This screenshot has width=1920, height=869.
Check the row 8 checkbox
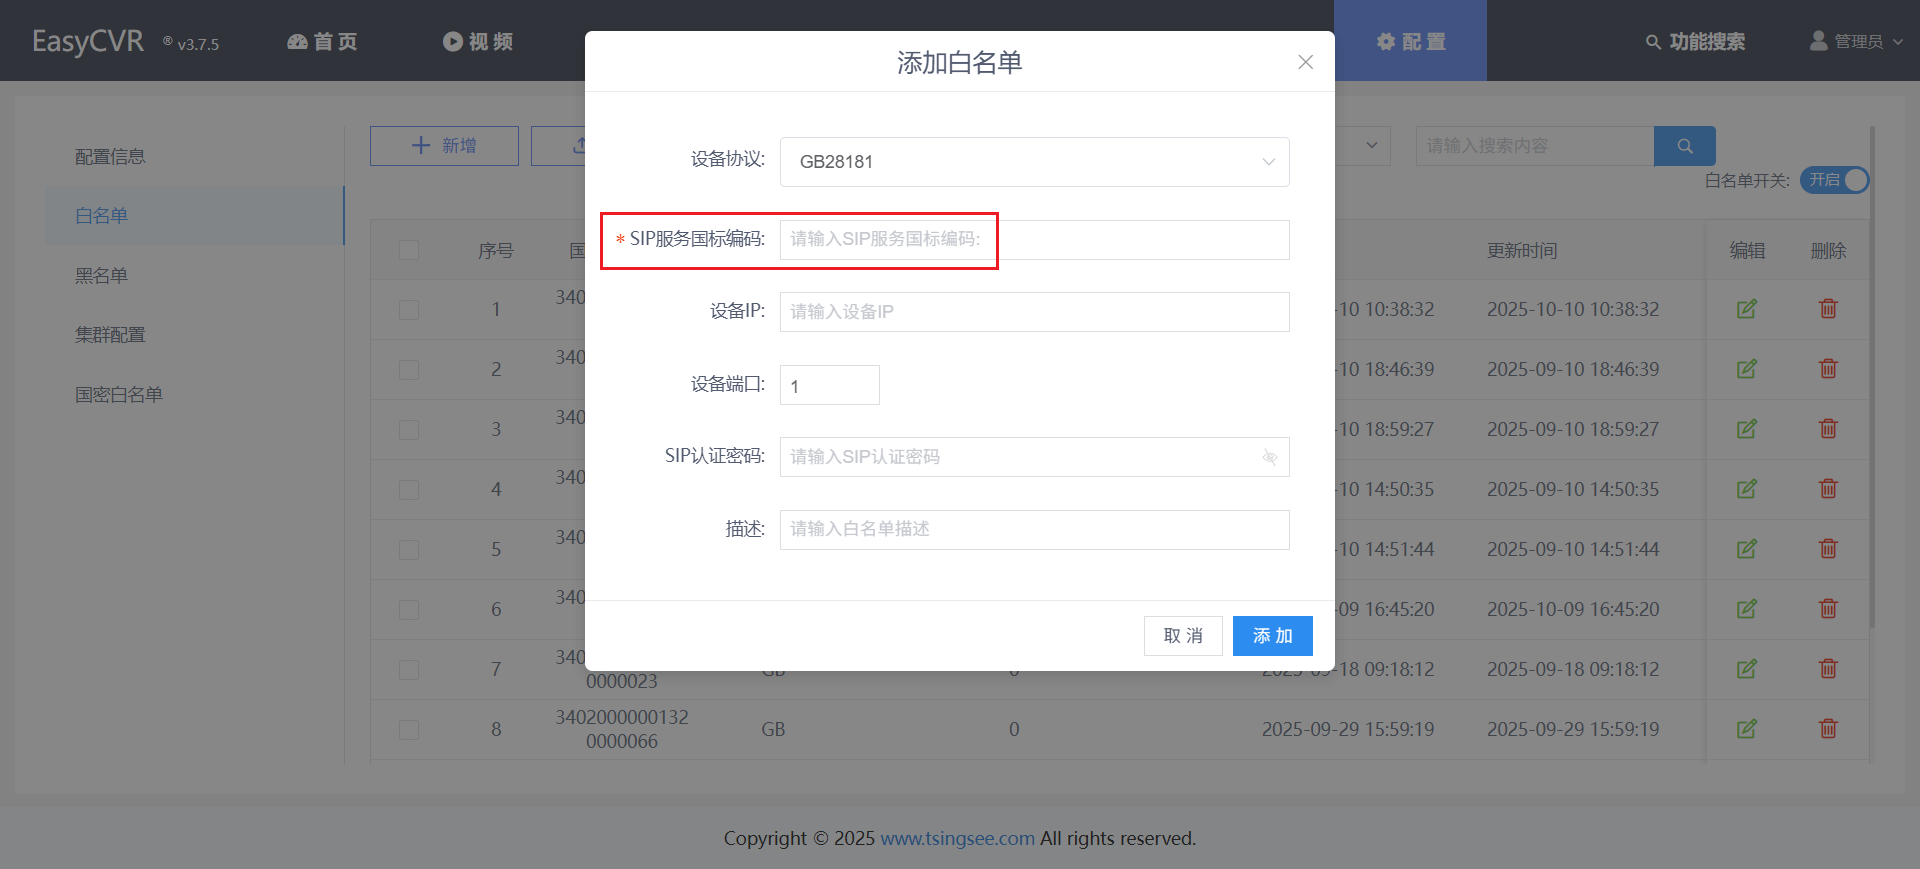point(409,730)
